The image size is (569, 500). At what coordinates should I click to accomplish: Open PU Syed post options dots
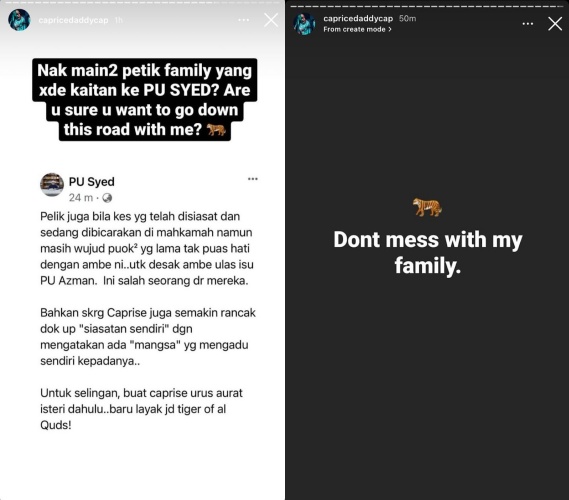[x=253, y=179]
